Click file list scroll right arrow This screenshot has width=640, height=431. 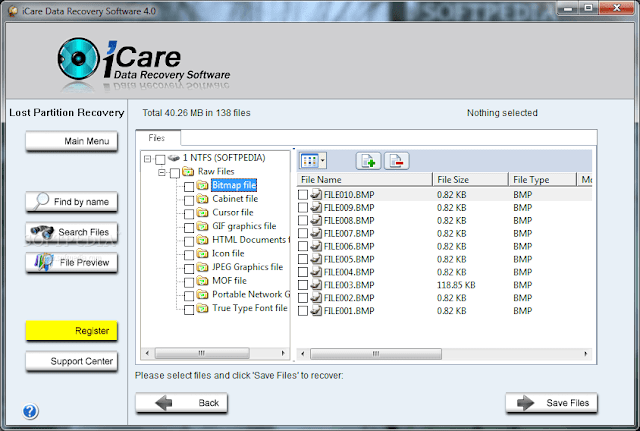click(586, 354)
